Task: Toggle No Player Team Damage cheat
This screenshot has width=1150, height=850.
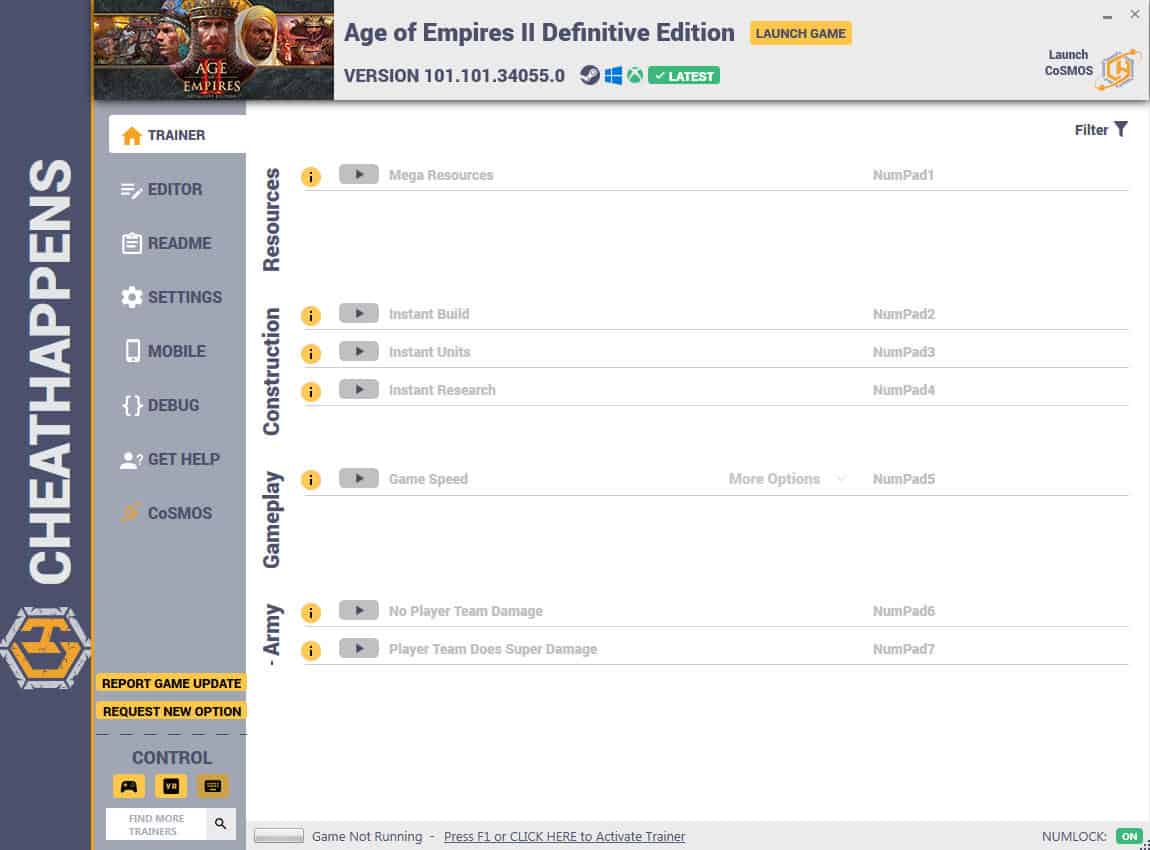Action: (359, 610)
